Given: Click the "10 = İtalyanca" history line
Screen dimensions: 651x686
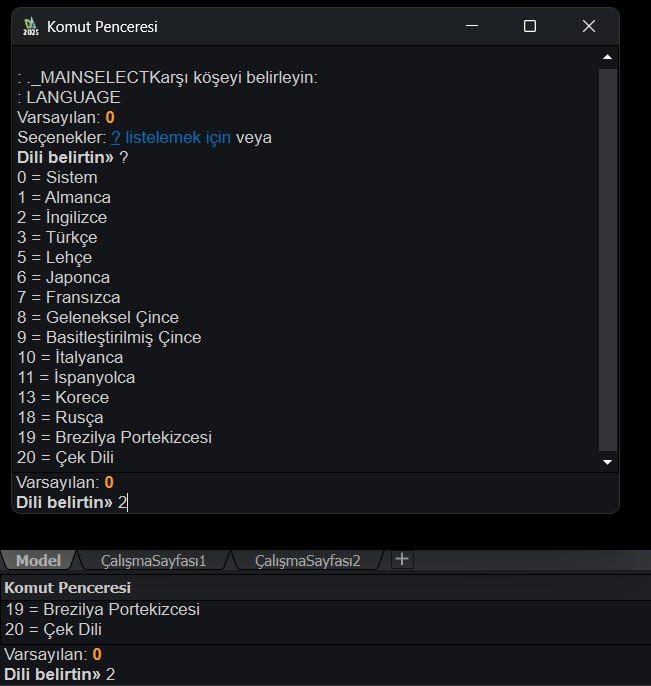Looking at the screenshot, I should pyautogui.click(x=70, y=357).
